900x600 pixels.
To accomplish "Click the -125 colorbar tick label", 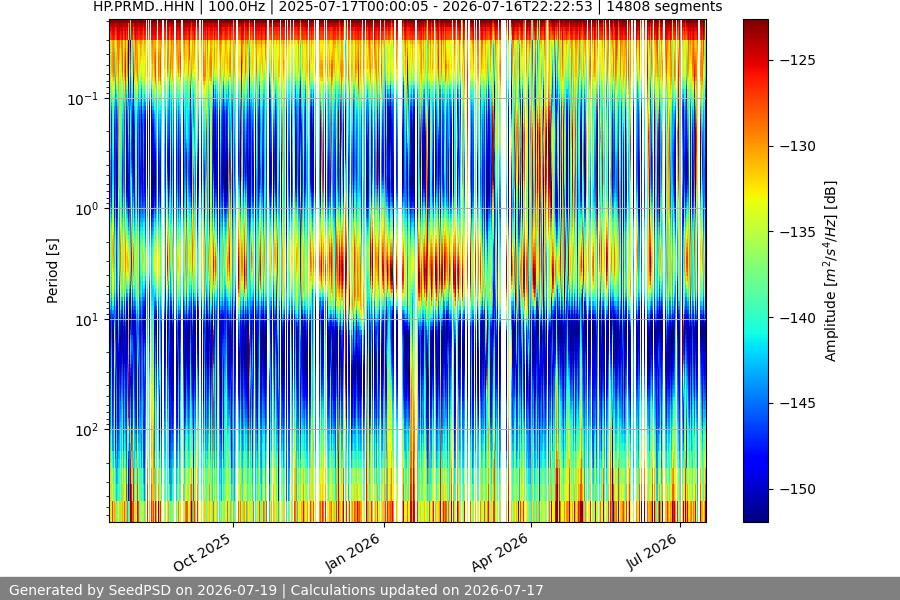I will tap(797, 60).
